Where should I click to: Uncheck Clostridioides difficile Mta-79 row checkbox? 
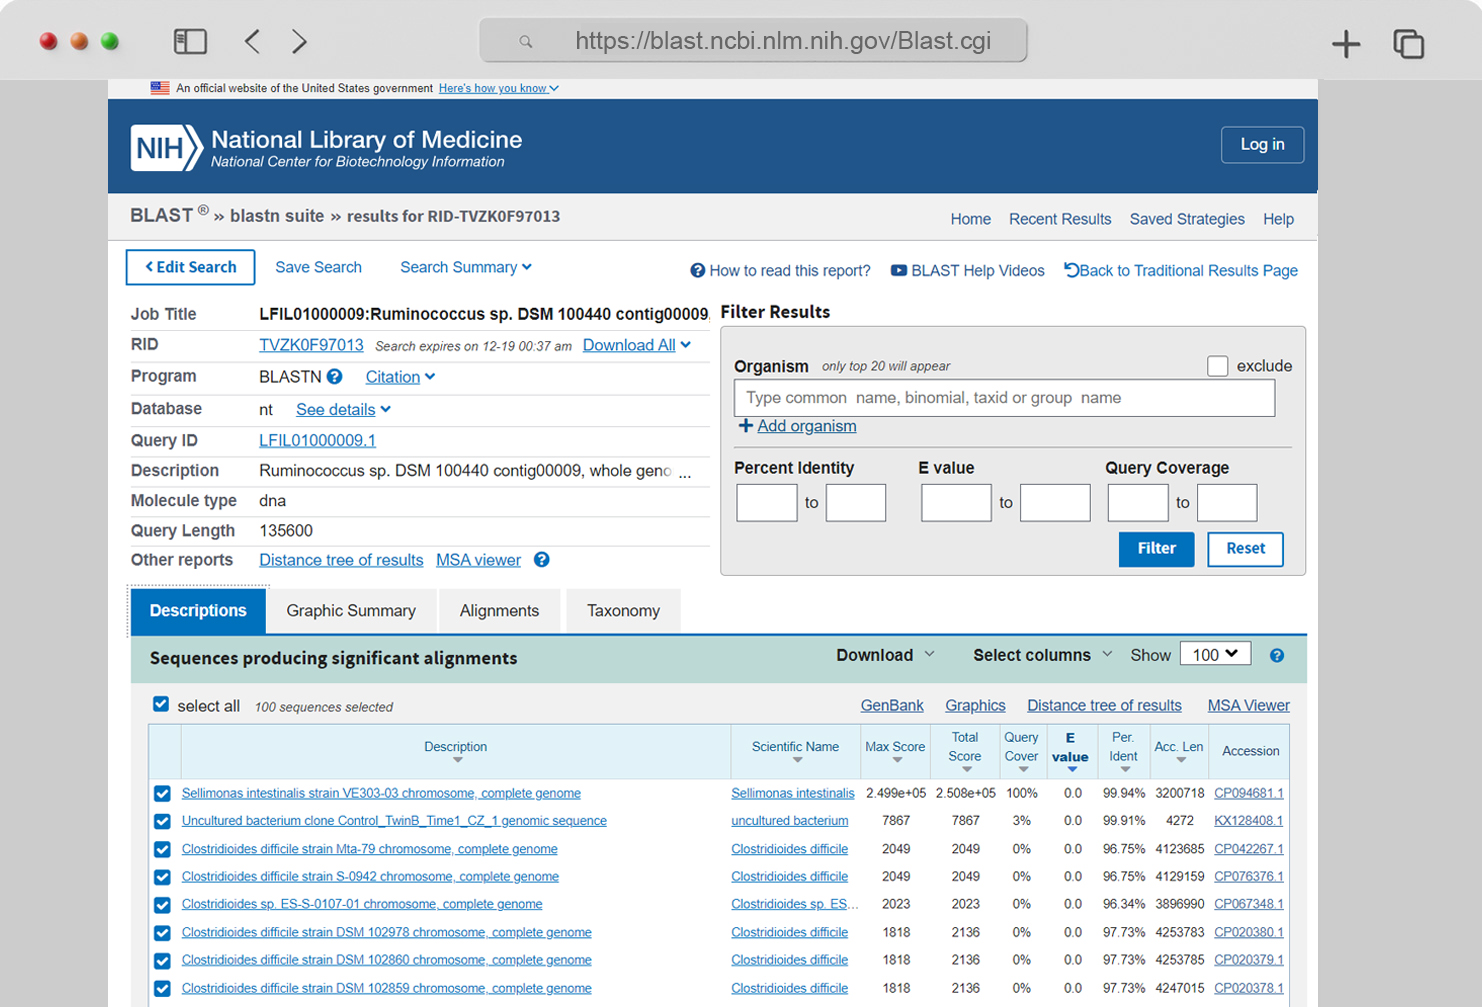(x=162, y=850)
